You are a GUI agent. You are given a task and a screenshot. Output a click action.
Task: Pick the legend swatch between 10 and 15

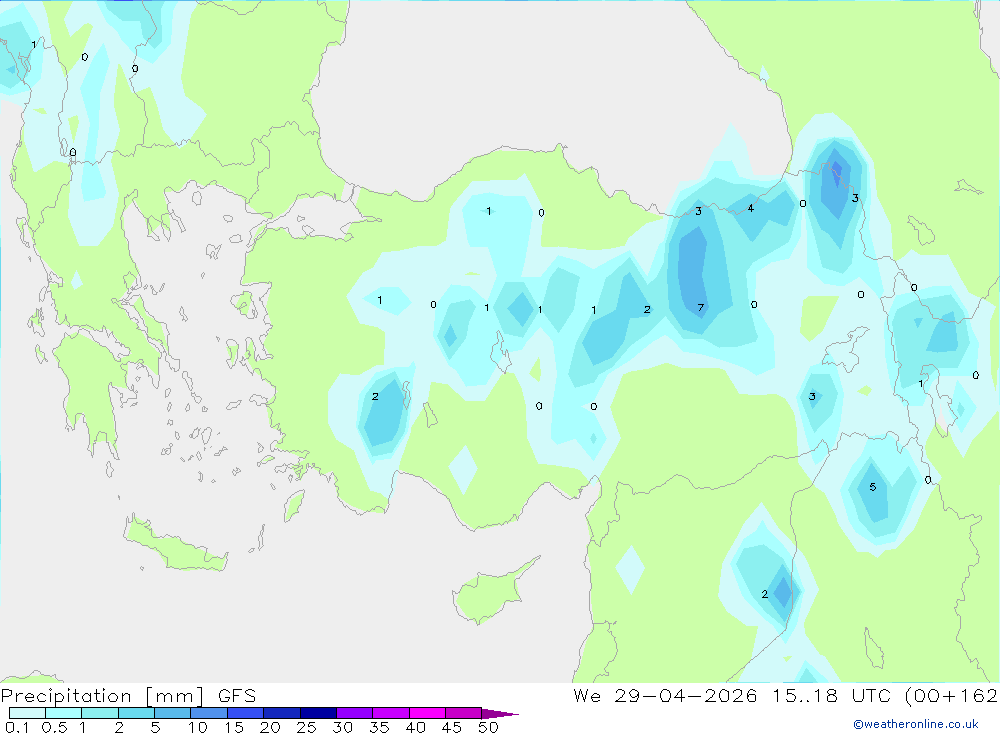click(x=209, y=713)
